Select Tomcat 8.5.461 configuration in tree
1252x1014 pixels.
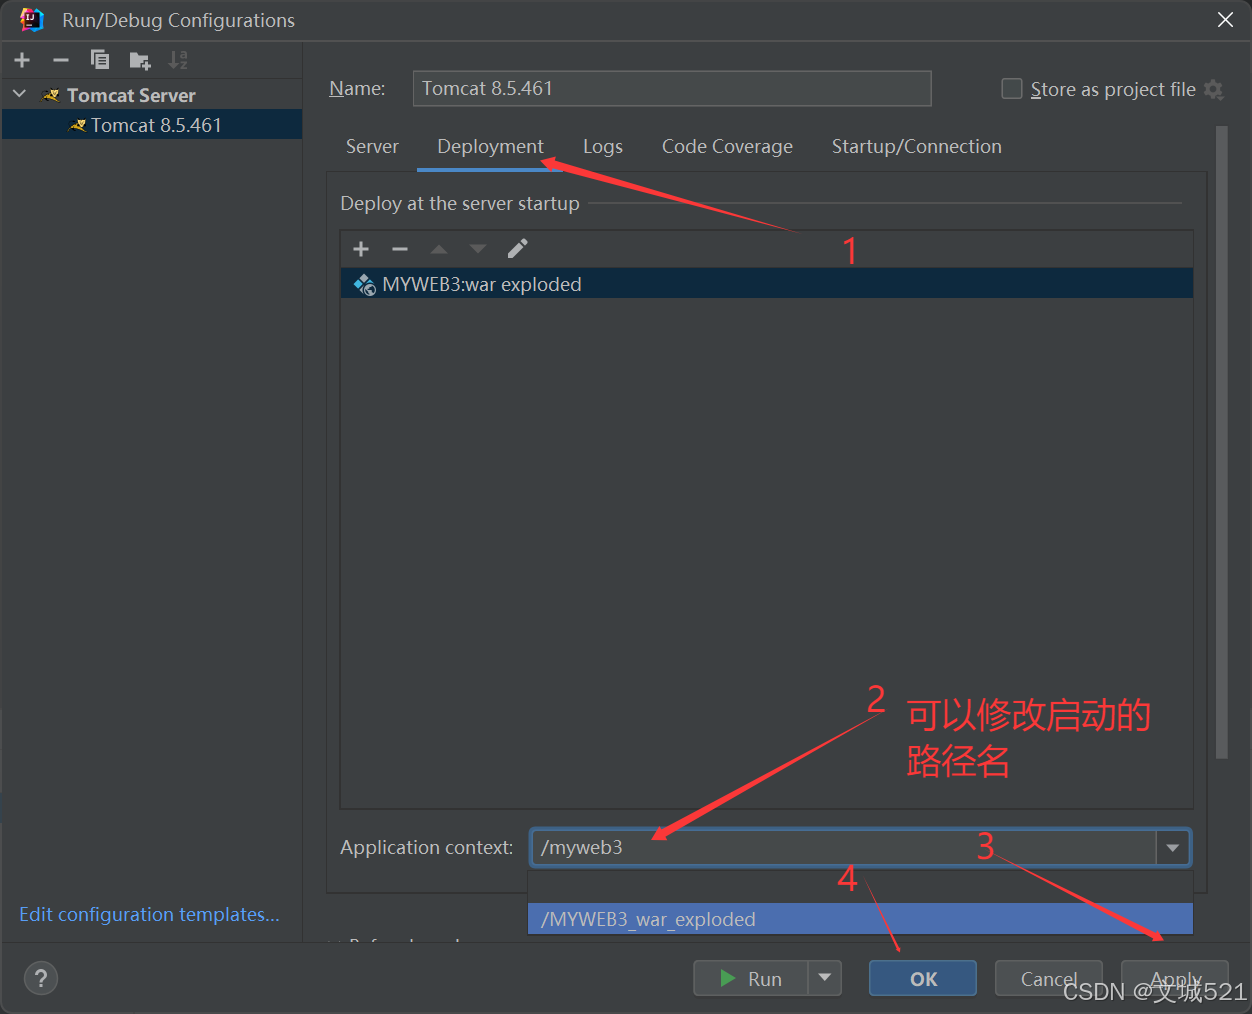pyautogui.click(x=152, y=125)
